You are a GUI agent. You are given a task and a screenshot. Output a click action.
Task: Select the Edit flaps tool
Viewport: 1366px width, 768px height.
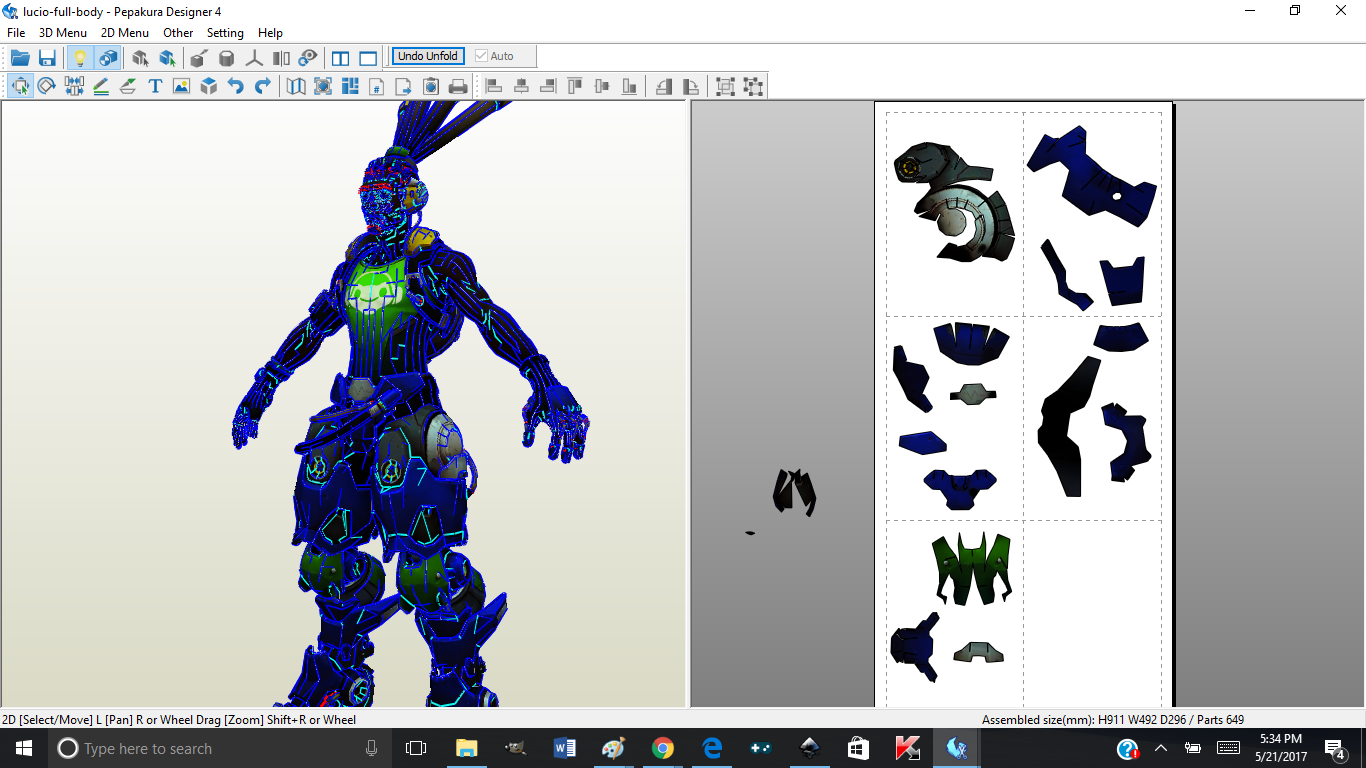(x=128, y=86)
